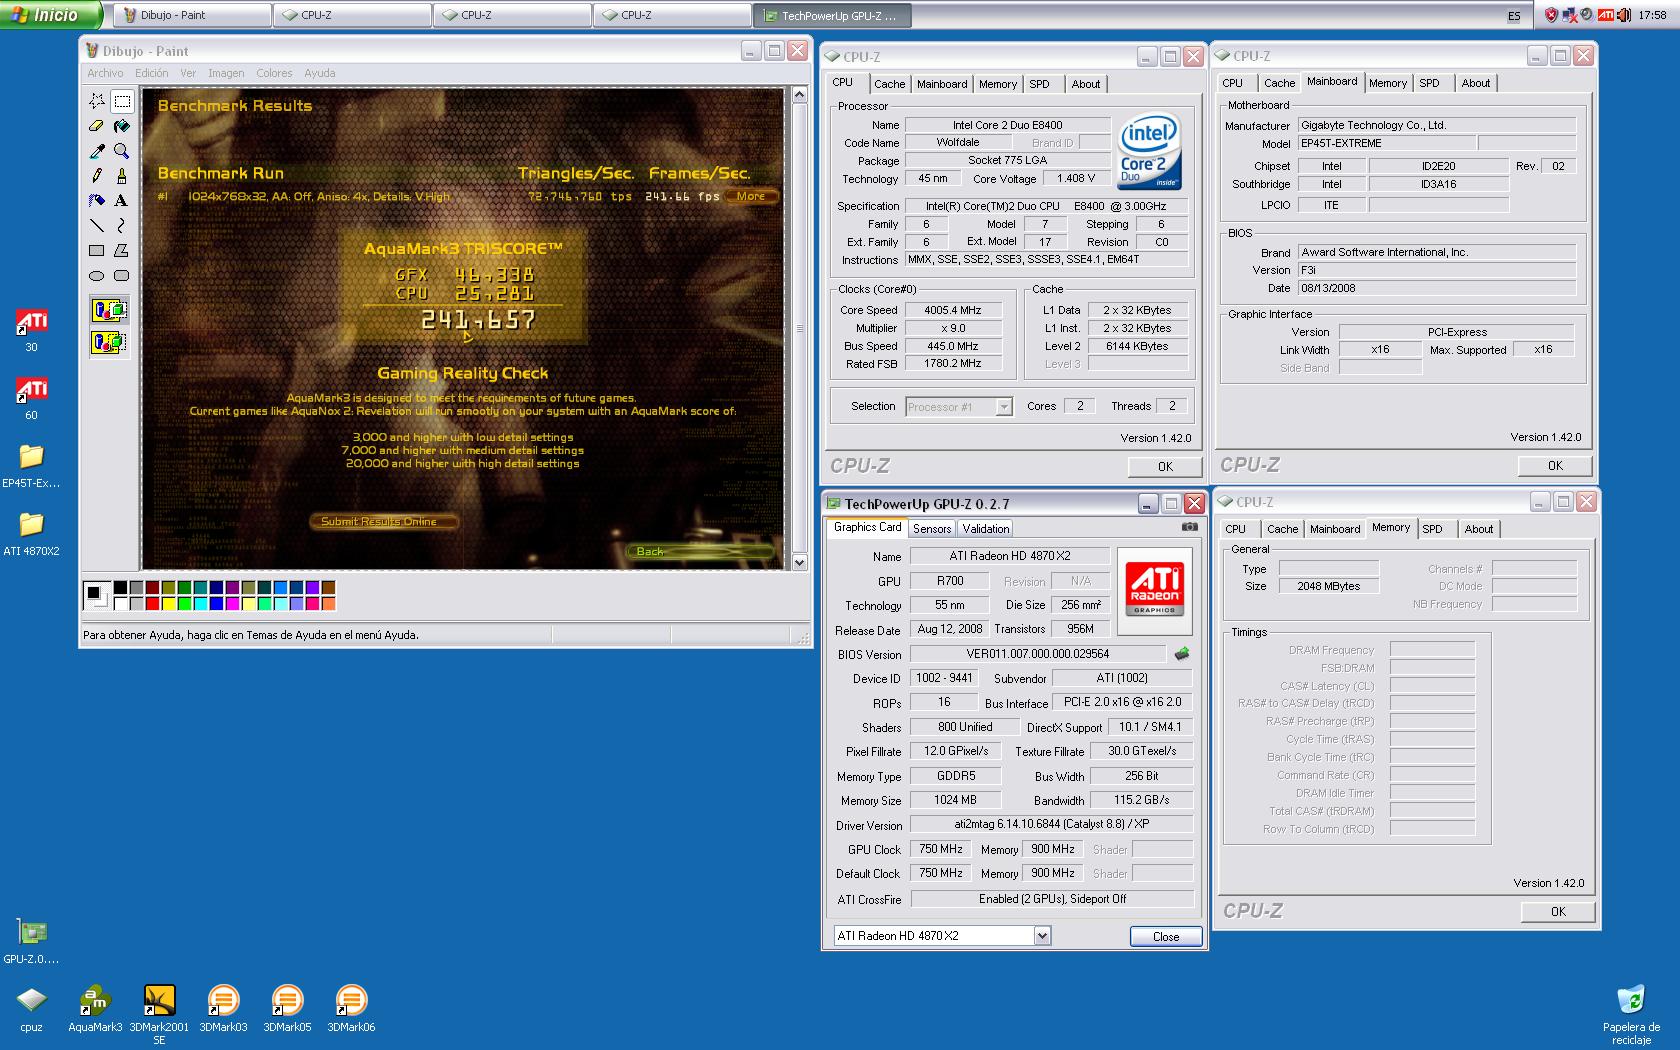1680x1050 pixels.
Task: Click the ATI tray icon
Action: click(x=1605, y=15)
